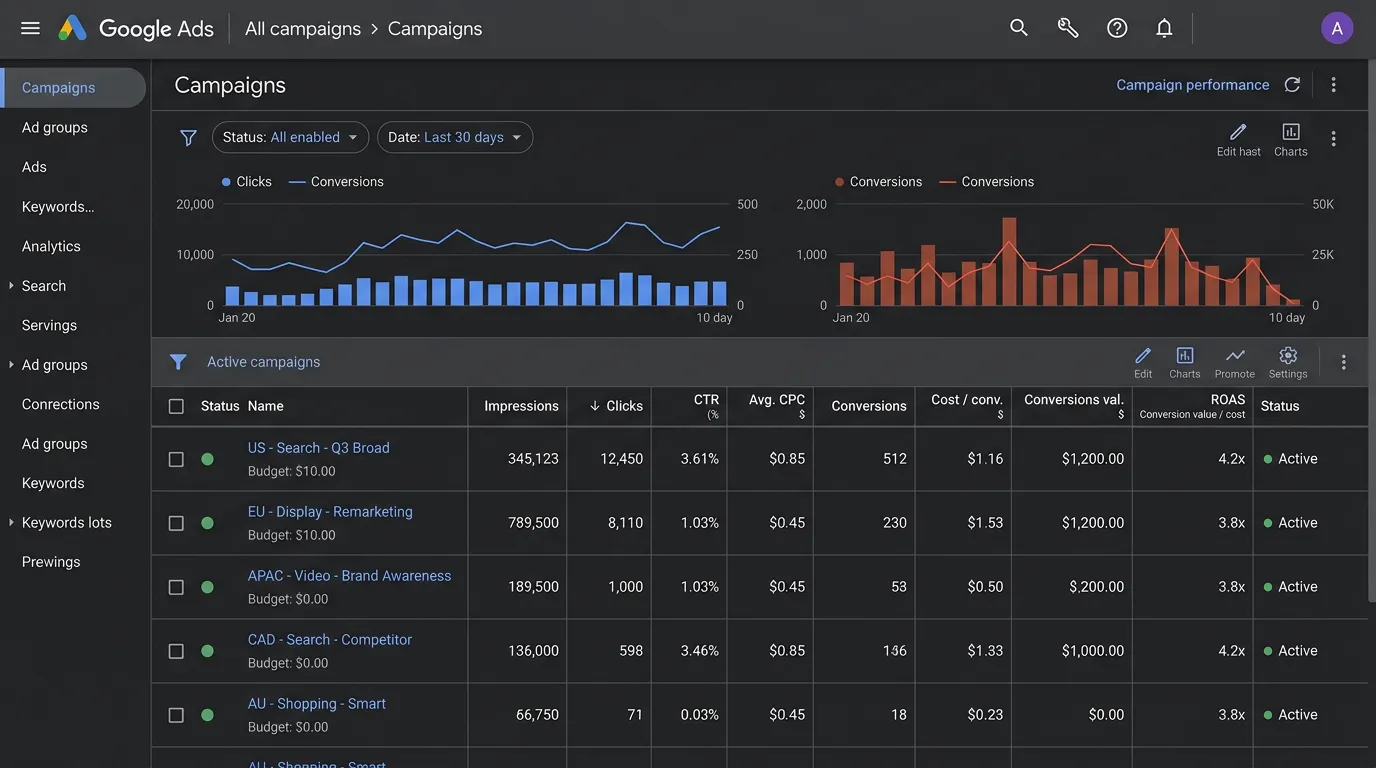The width and height of the screenshot is (1376, 768).
Task: Check the AU - Shopping - Smart row
Action: (176, 715)
